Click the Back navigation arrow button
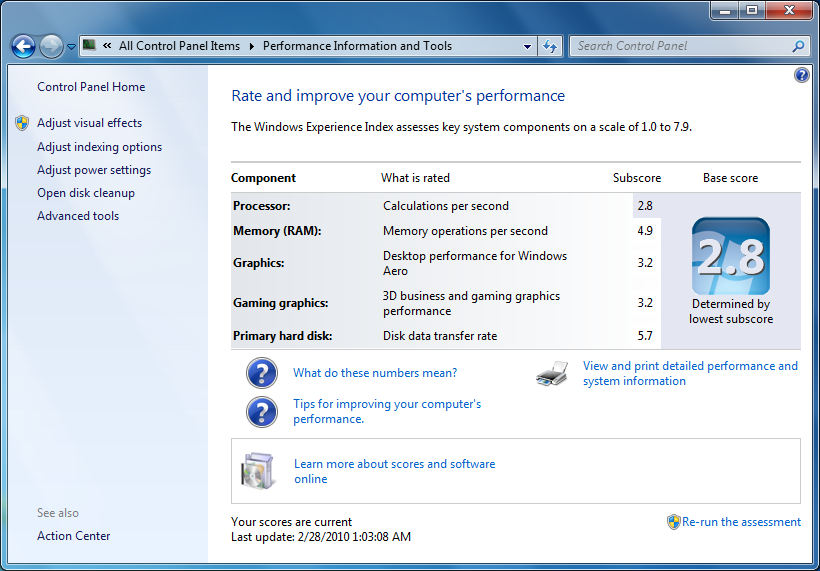 click(24, 47)
